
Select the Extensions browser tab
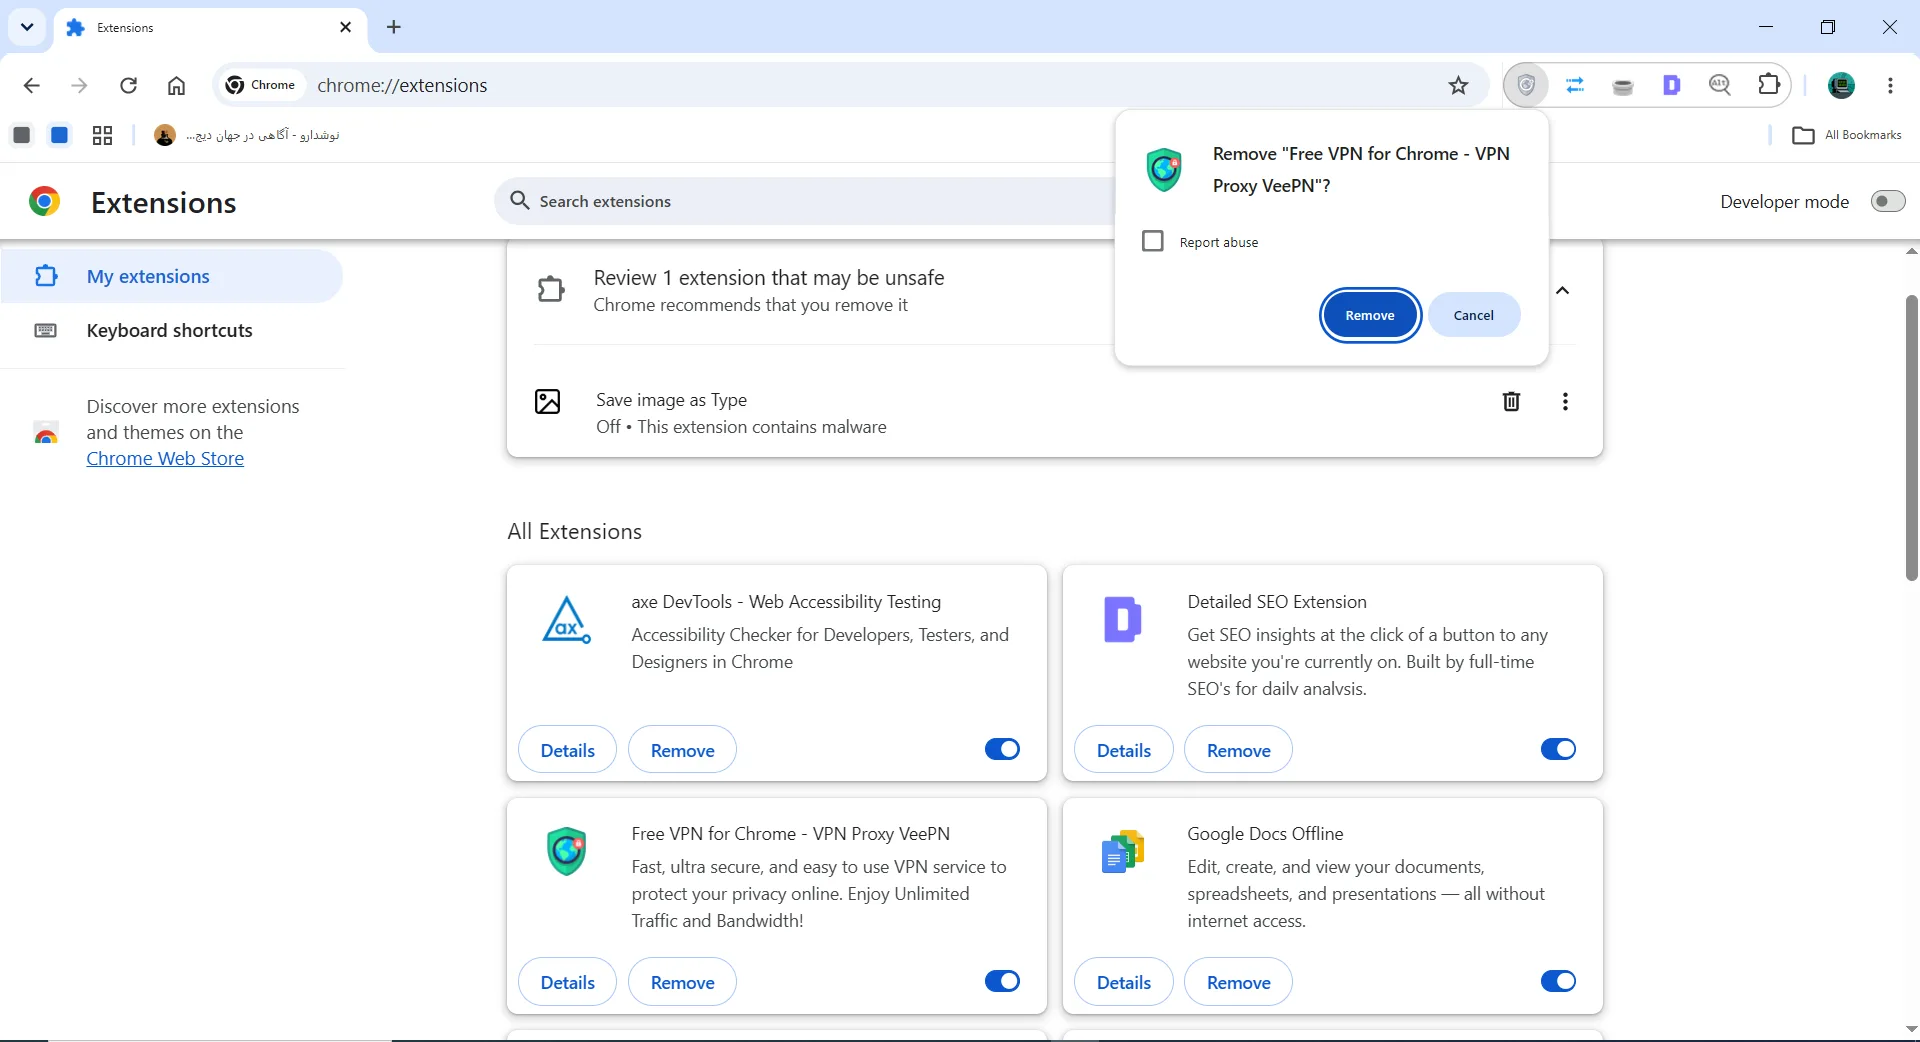point(210,28)
